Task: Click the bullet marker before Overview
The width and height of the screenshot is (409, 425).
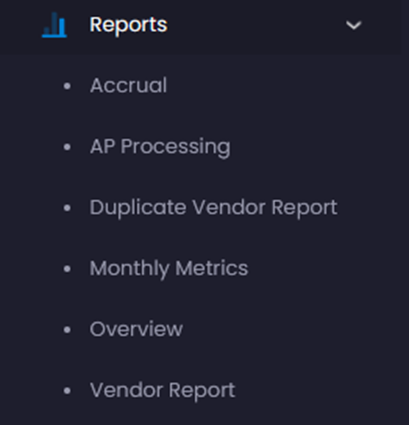Action: pos(67,330)
